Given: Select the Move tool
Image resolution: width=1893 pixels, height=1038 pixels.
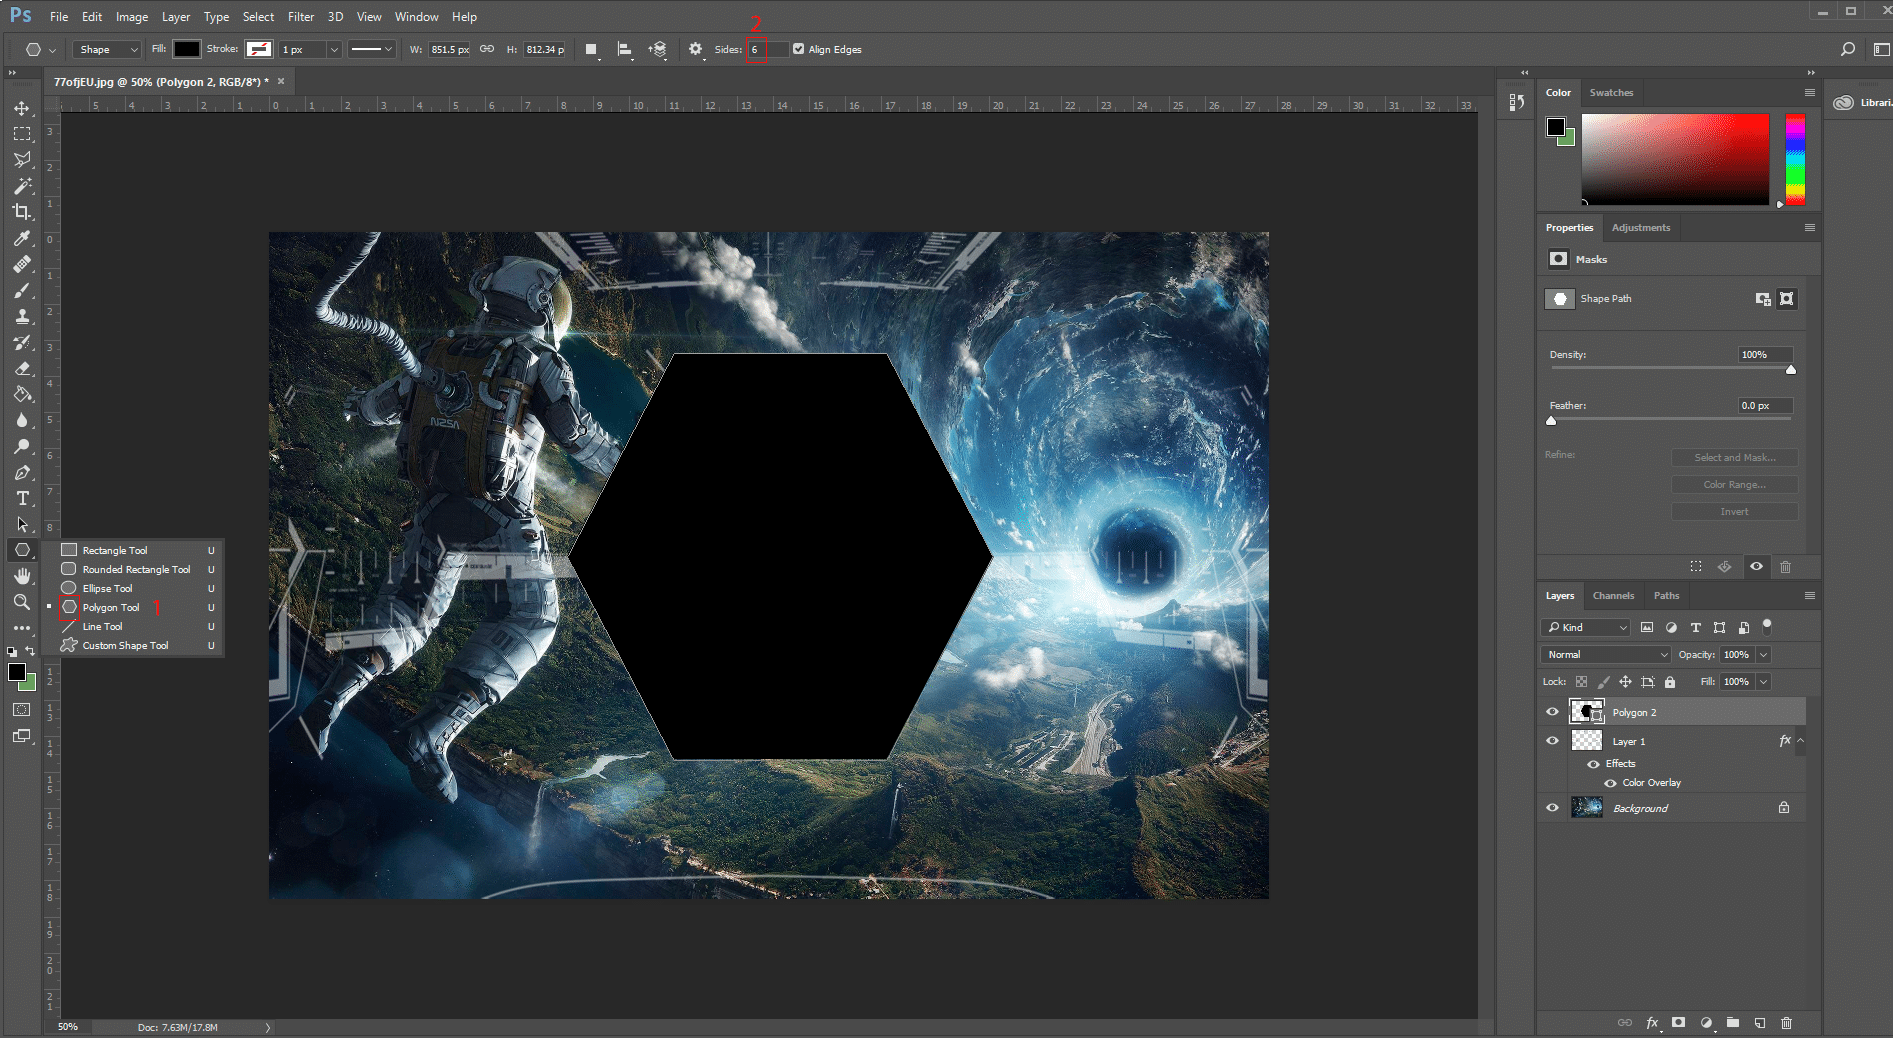Looking at the screenshot, I should 22,108.
